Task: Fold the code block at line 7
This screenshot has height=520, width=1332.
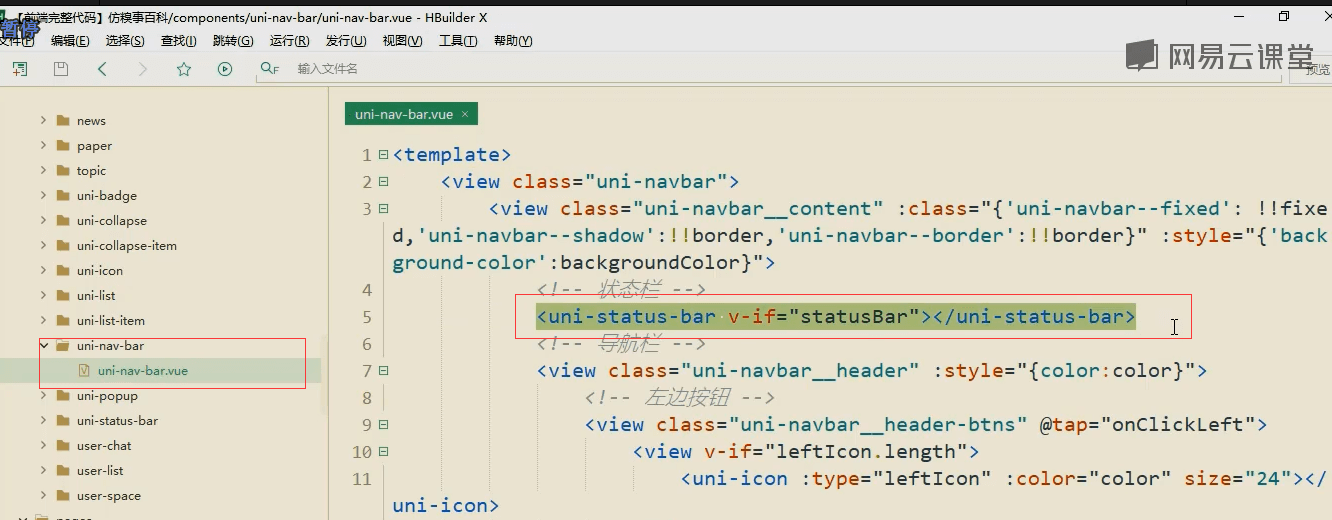Action: tap(383, 370)
